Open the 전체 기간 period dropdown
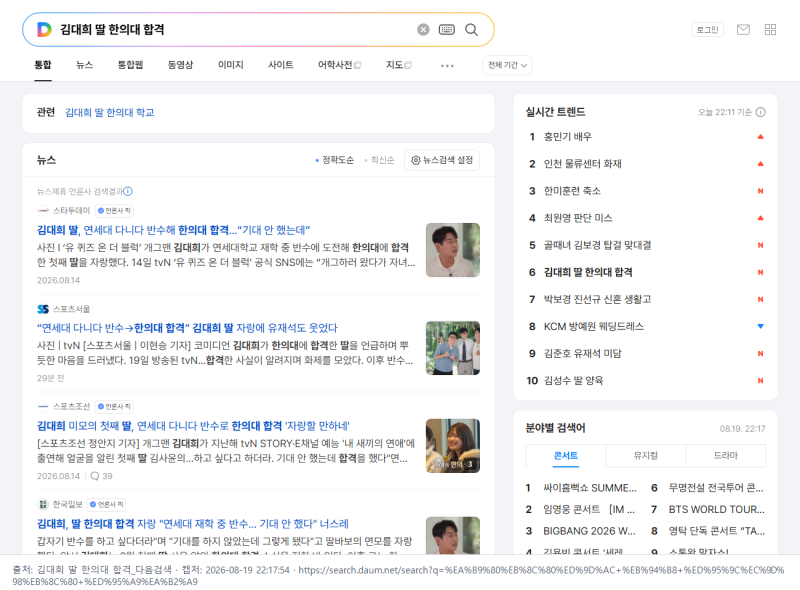This screenshot has width=800, height=590. 507,65
